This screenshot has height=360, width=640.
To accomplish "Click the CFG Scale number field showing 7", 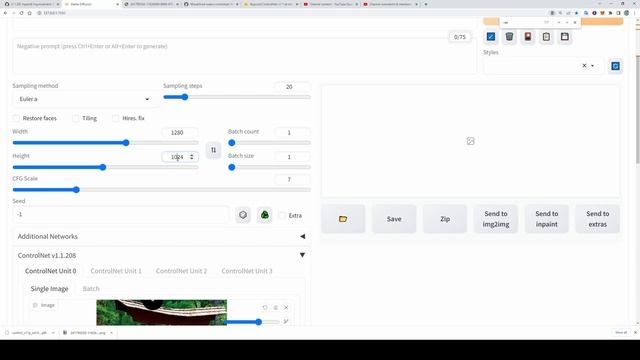I will (292, 180).
